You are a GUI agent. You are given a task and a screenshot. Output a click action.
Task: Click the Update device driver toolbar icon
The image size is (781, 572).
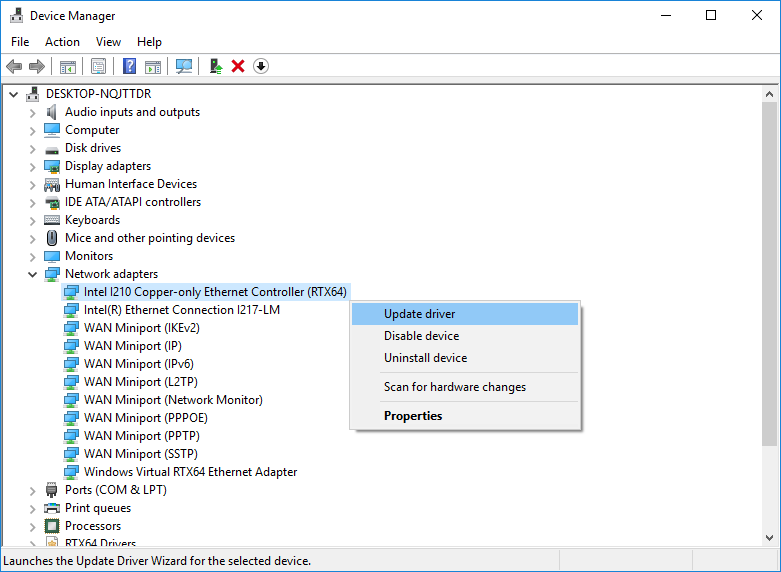[x=215, y=66]
